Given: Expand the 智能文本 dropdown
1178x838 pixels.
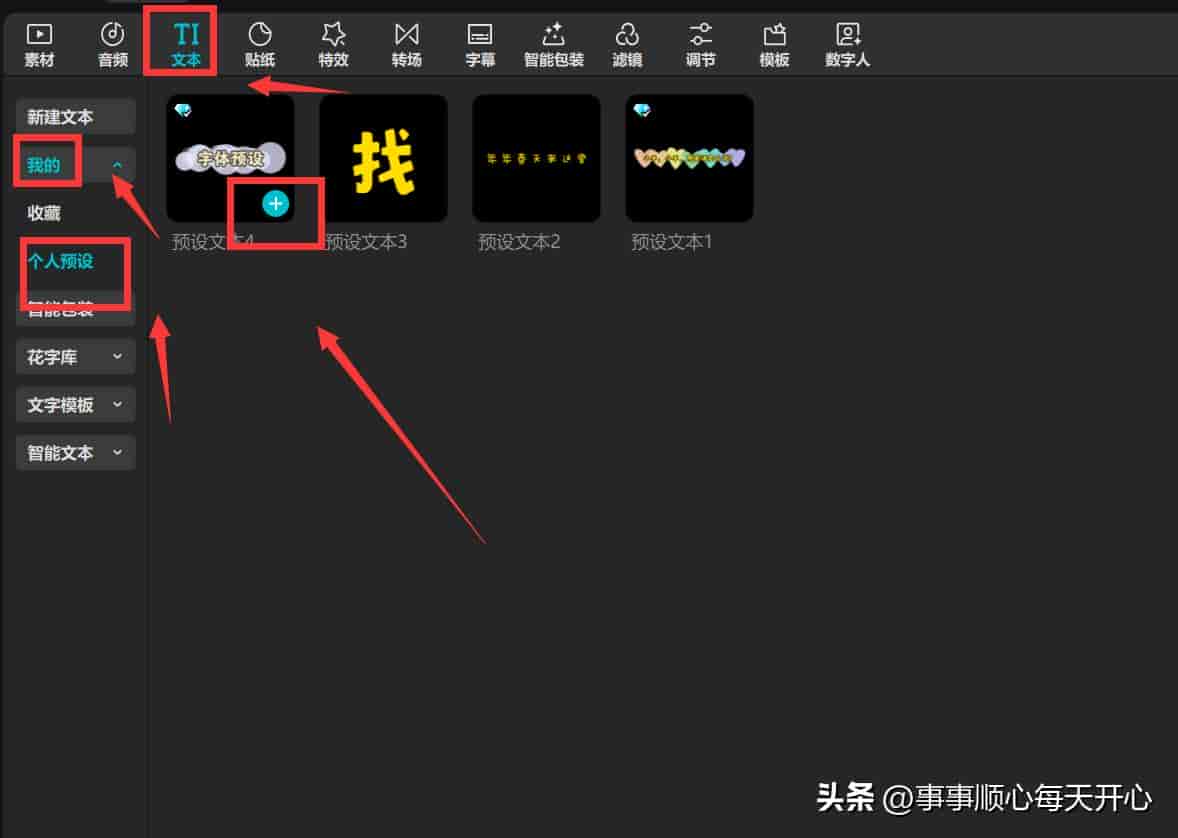Looking at the screenshot, I should tap(75, 452).
